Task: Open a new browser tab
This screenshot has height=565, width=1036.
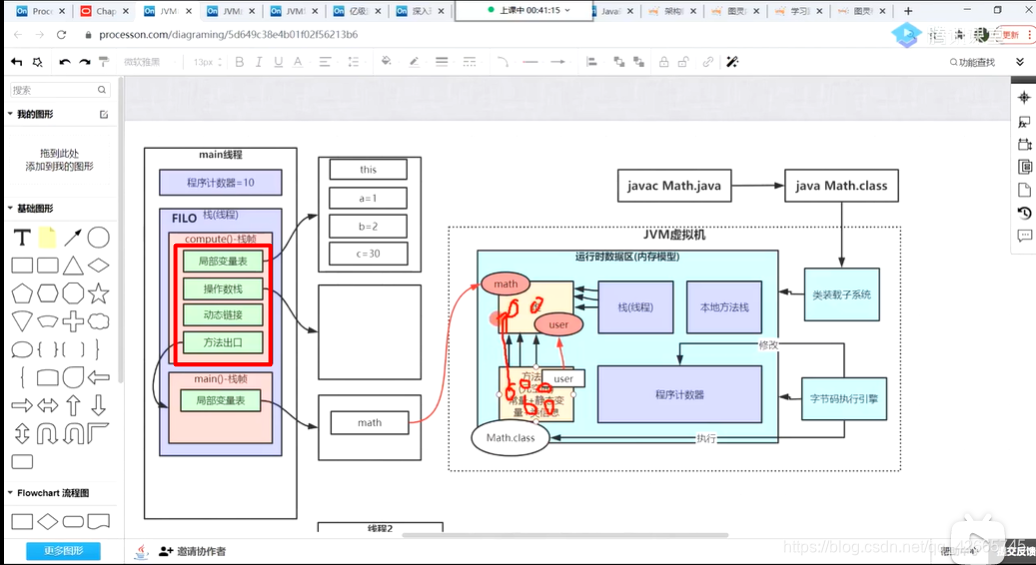Action: 908,11
